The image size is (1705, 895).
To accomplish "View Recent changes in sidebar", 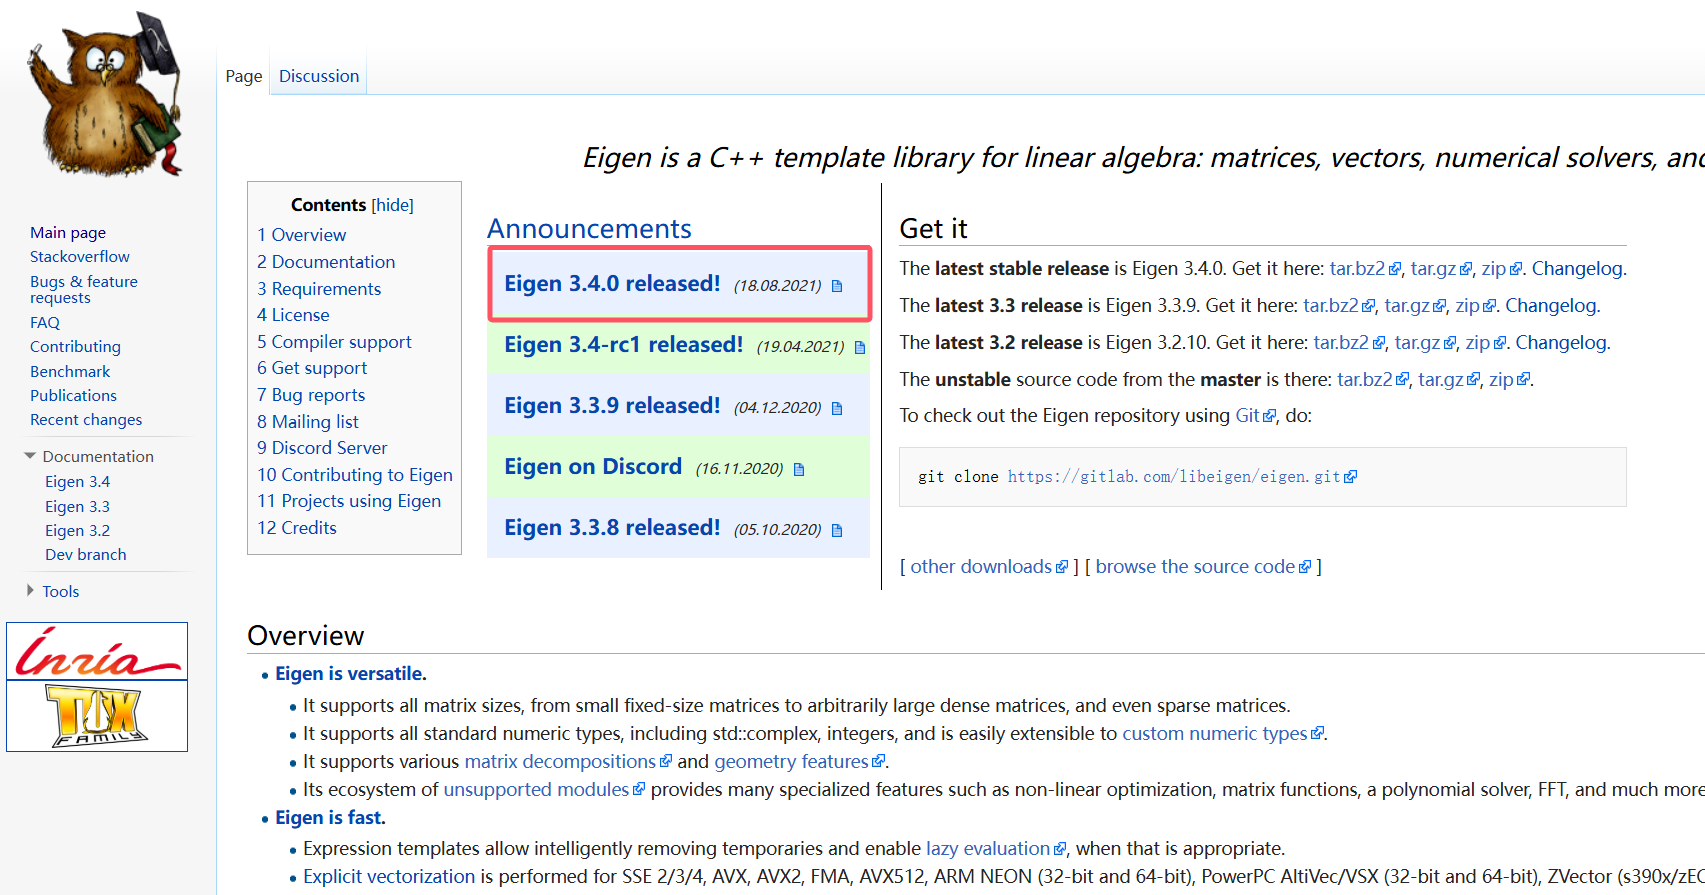I will pyautogui.click(x=86, y=420).
